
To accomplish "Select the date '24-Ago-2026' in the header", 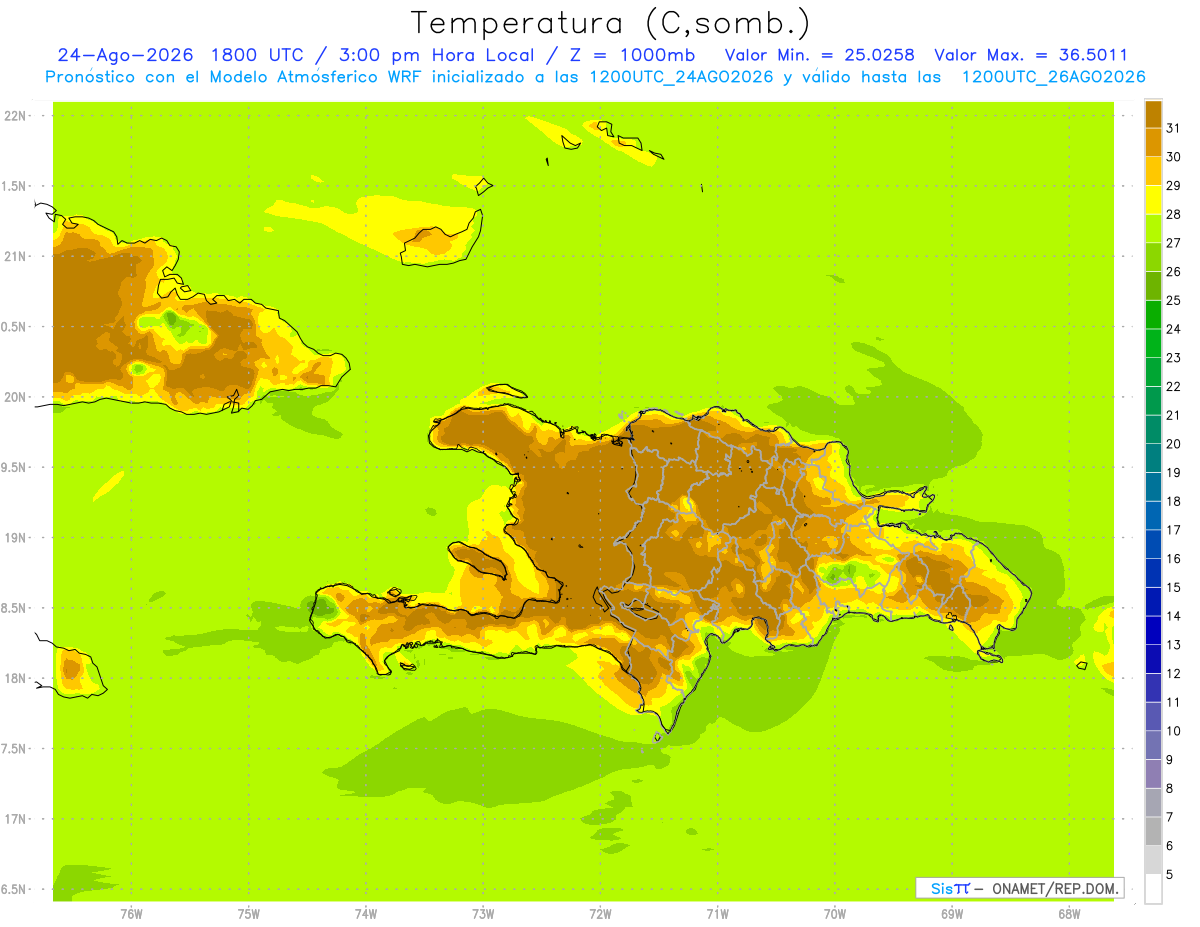I will 126,55.
